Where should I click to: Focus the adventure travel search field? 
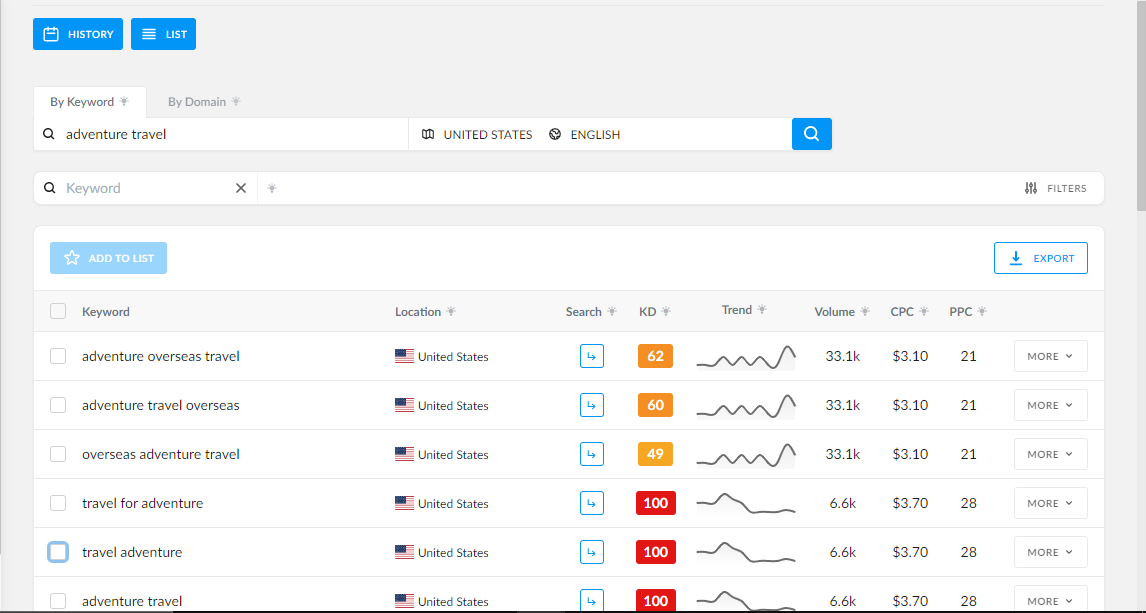click(x=221, y=134)
